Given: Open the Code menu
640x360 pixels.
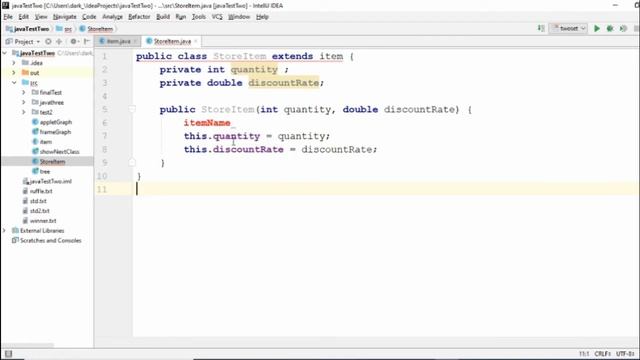Looking at the screenshot, I should [x=89, y=17].
